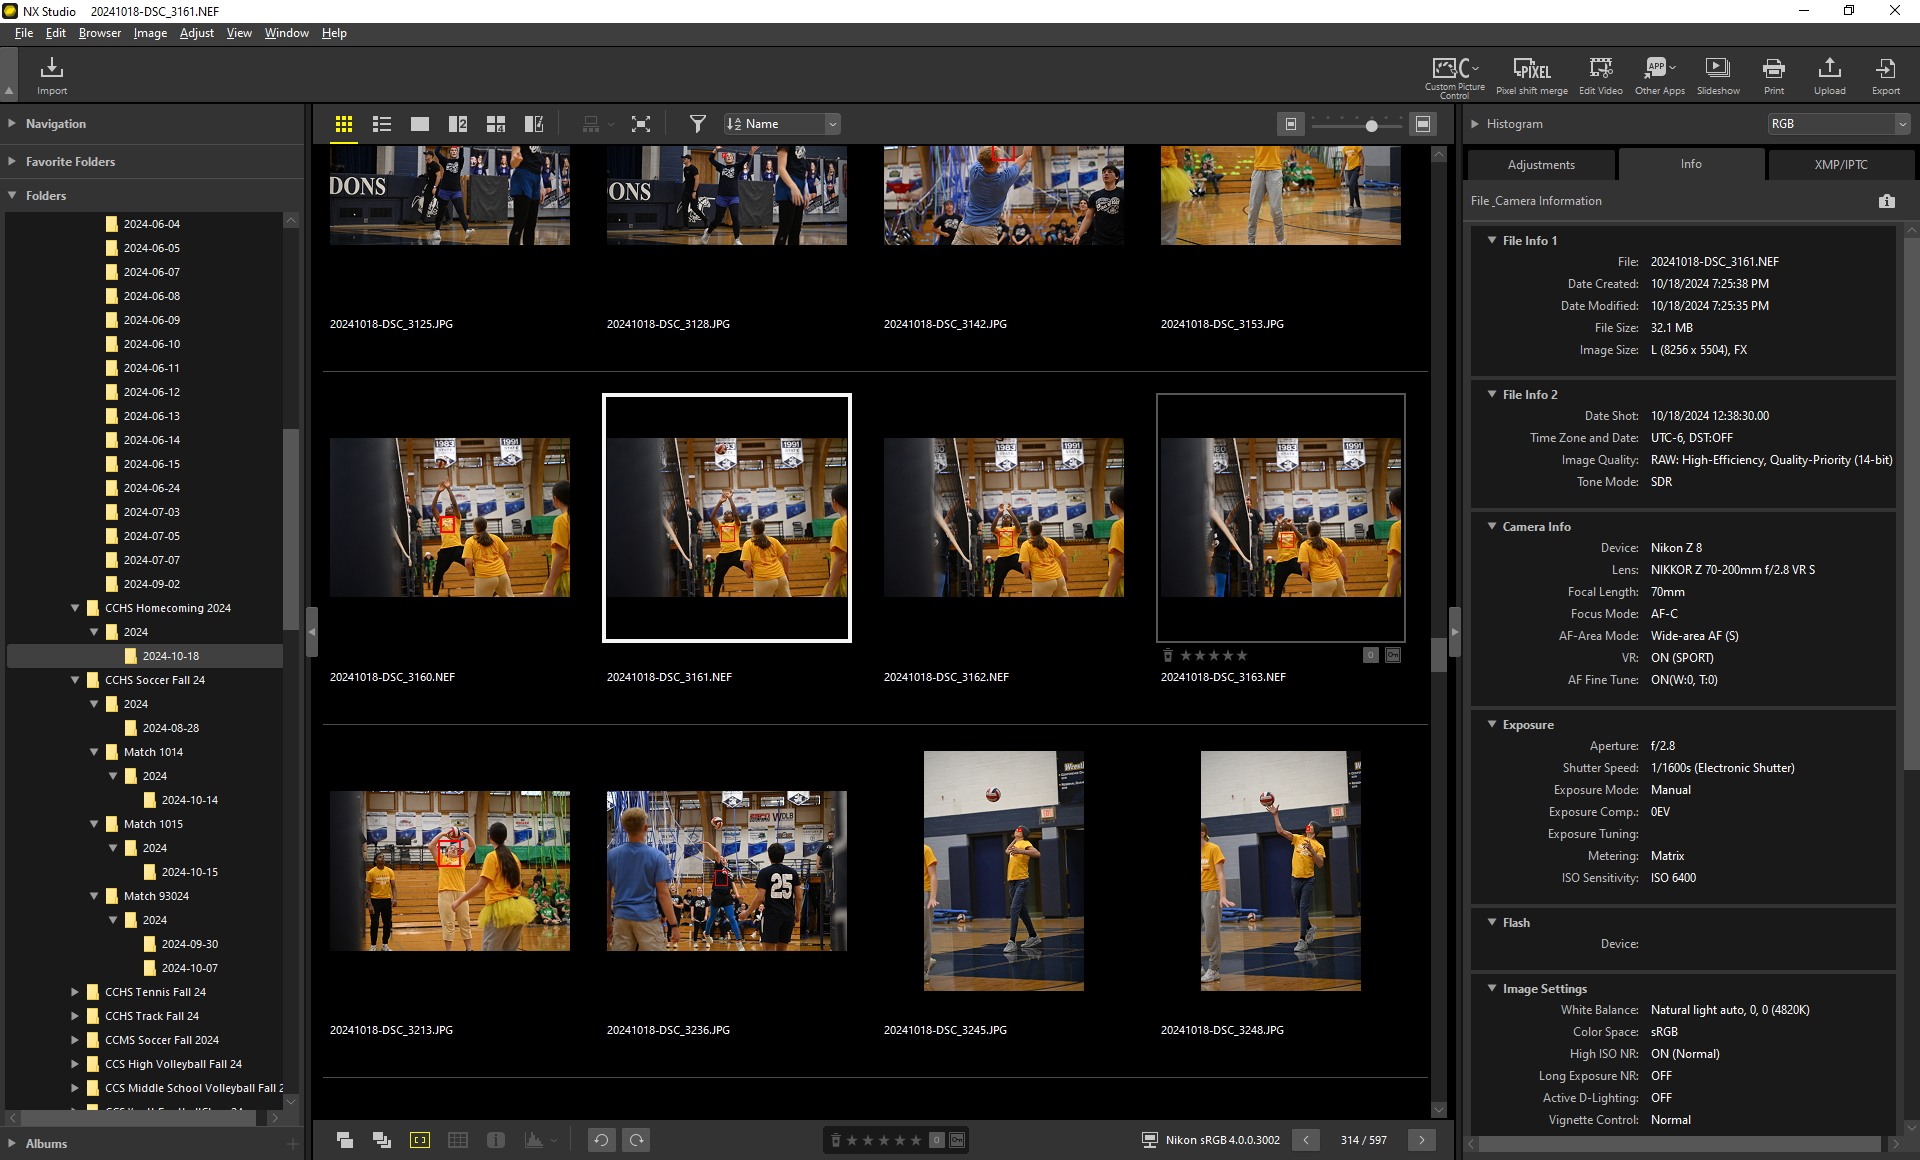
Task: Select thumbnail 20241018-DSC_3245.JPG
Action: (1004, 871)
